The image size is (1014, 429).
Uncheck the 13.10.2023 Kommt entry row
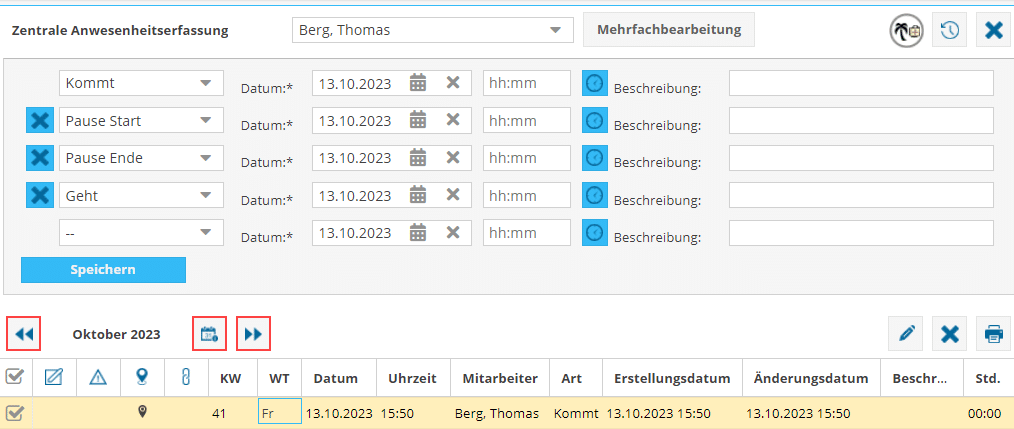tap(15, 412)
